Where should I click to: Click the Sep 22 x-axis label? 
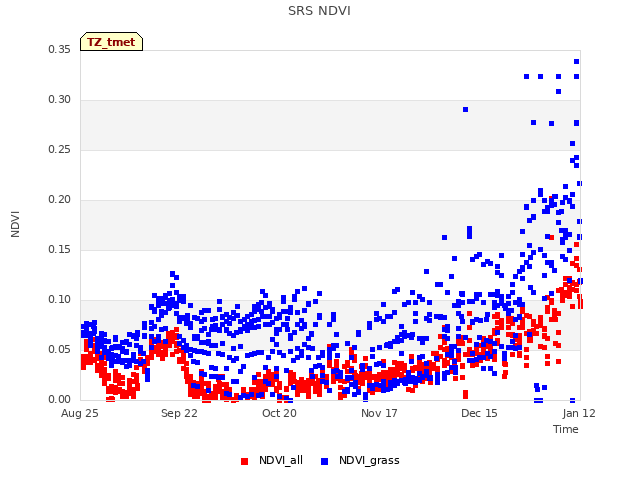pos(179,413)
